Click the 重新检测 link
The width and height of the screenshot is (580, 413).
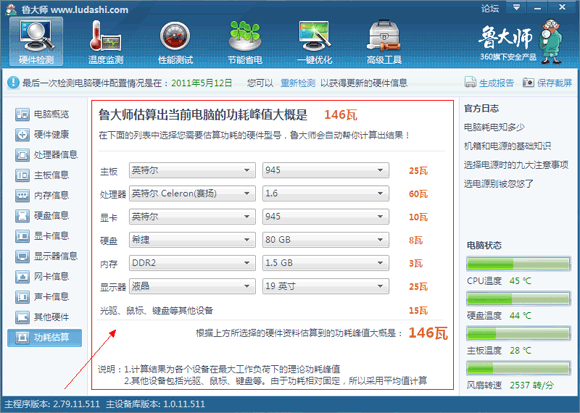[x=298, y=83]
